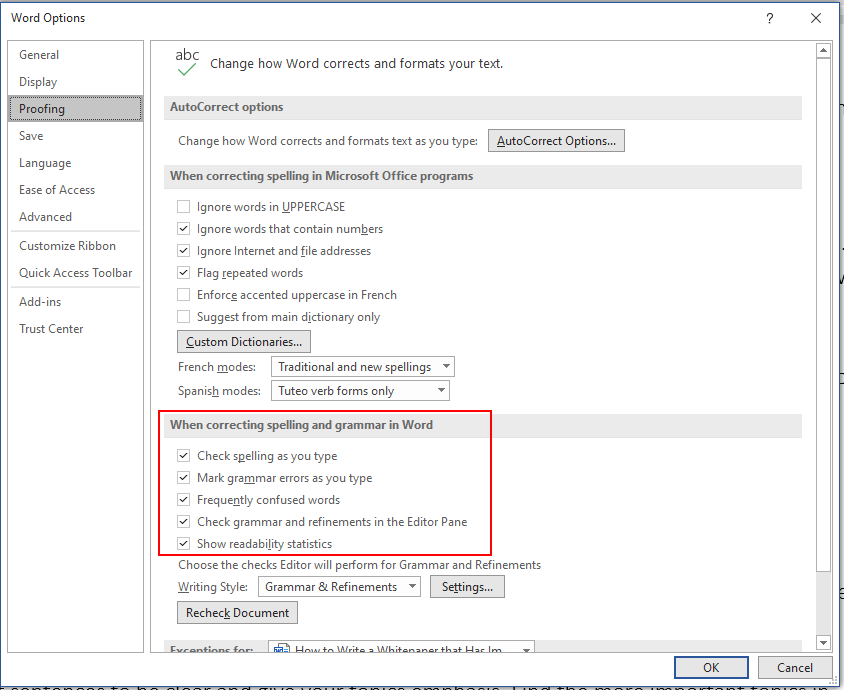The width and height of the screenshot is (844, 690).
Task: Open Custom Dictionaries dialog
Action: pyautogui.click(x=244, y=342)
